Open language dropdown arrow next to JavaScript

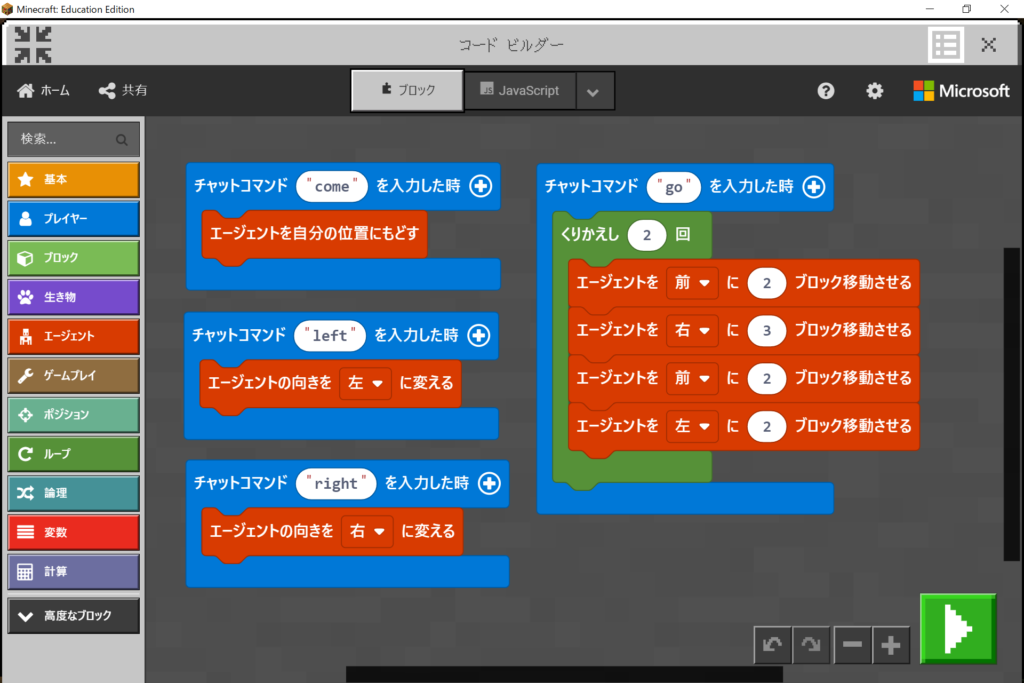(593, 92)
